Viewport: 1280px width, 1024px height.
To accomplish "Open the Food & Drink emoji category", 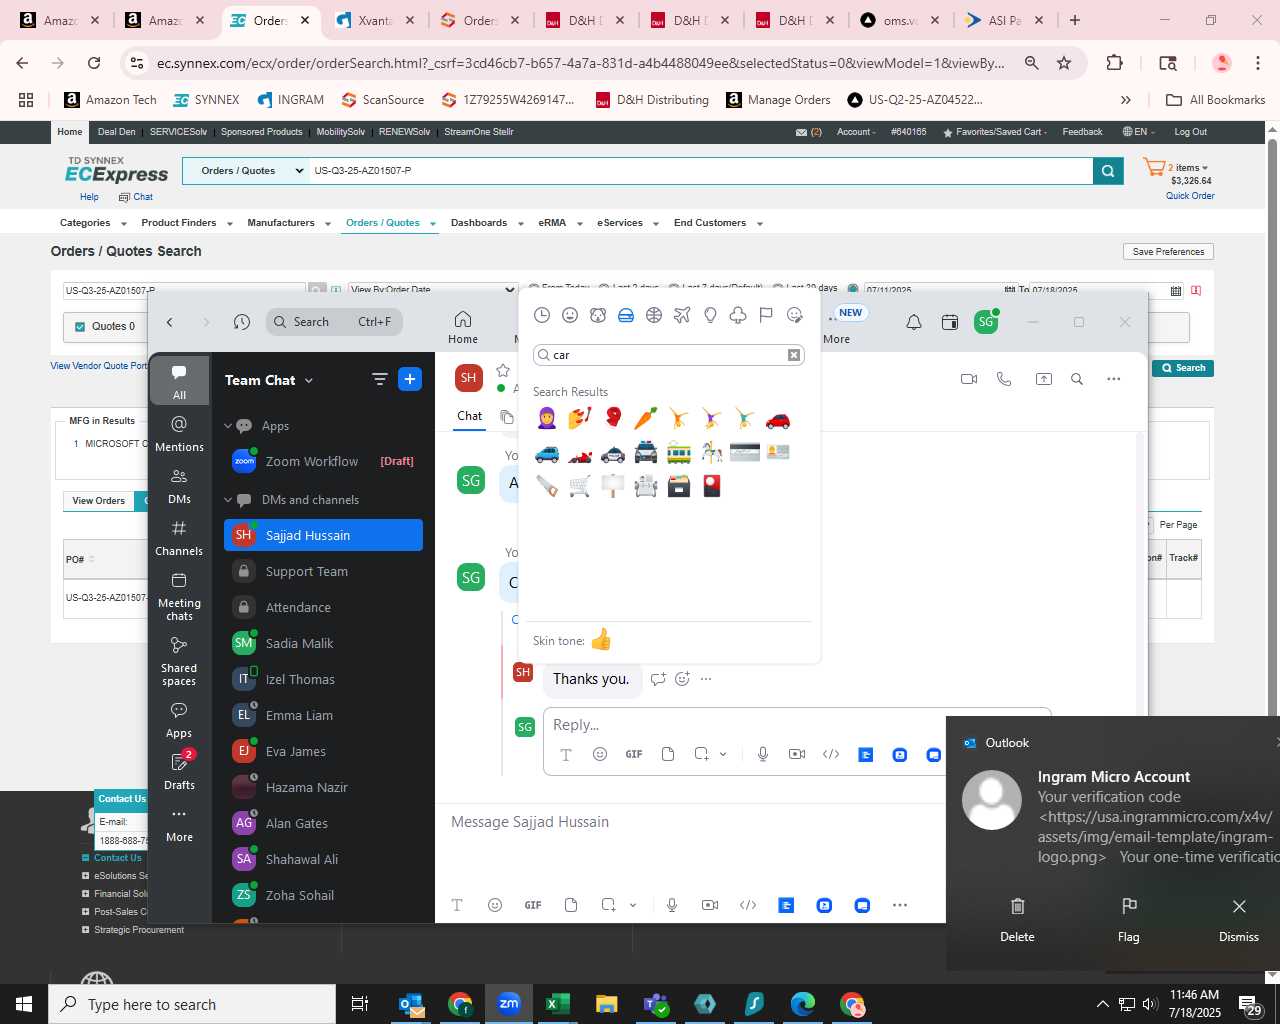I will pos(626,315).
